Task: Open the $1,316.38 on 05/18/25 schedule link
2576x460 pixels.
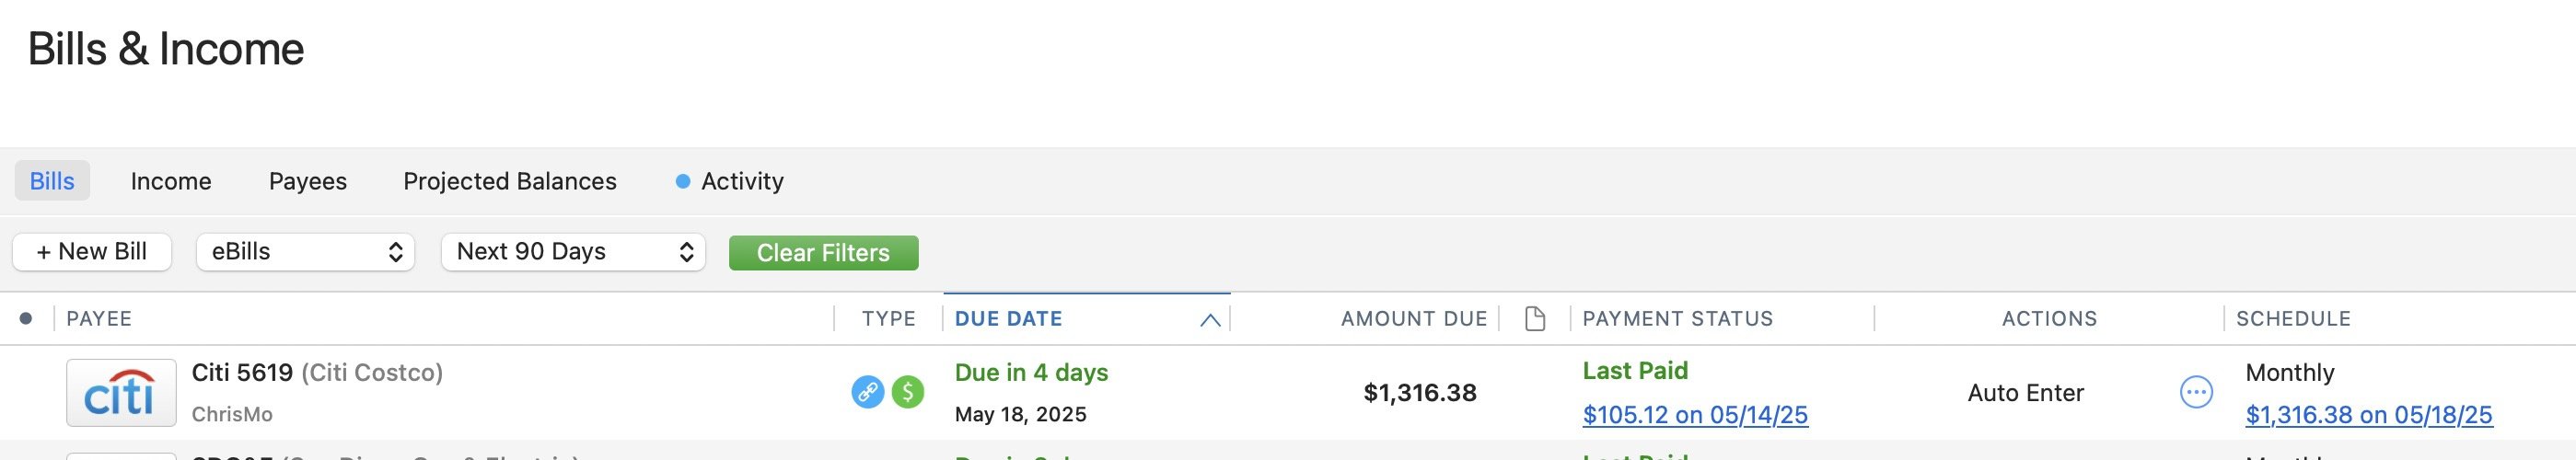Action: (x=2368, y=415)
